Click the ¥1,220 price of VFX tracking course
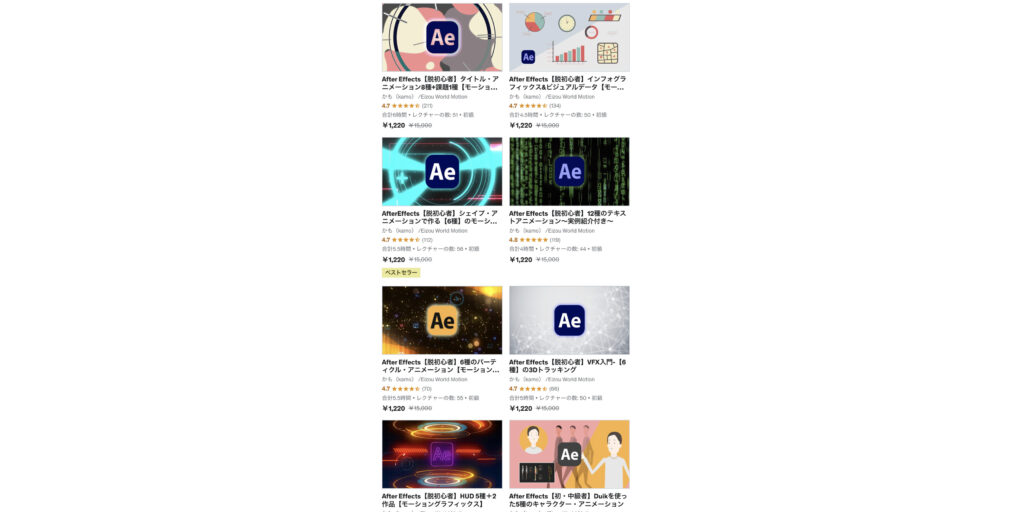The image size is (1024, 512). pyautogui.click(x=521, y=408)
